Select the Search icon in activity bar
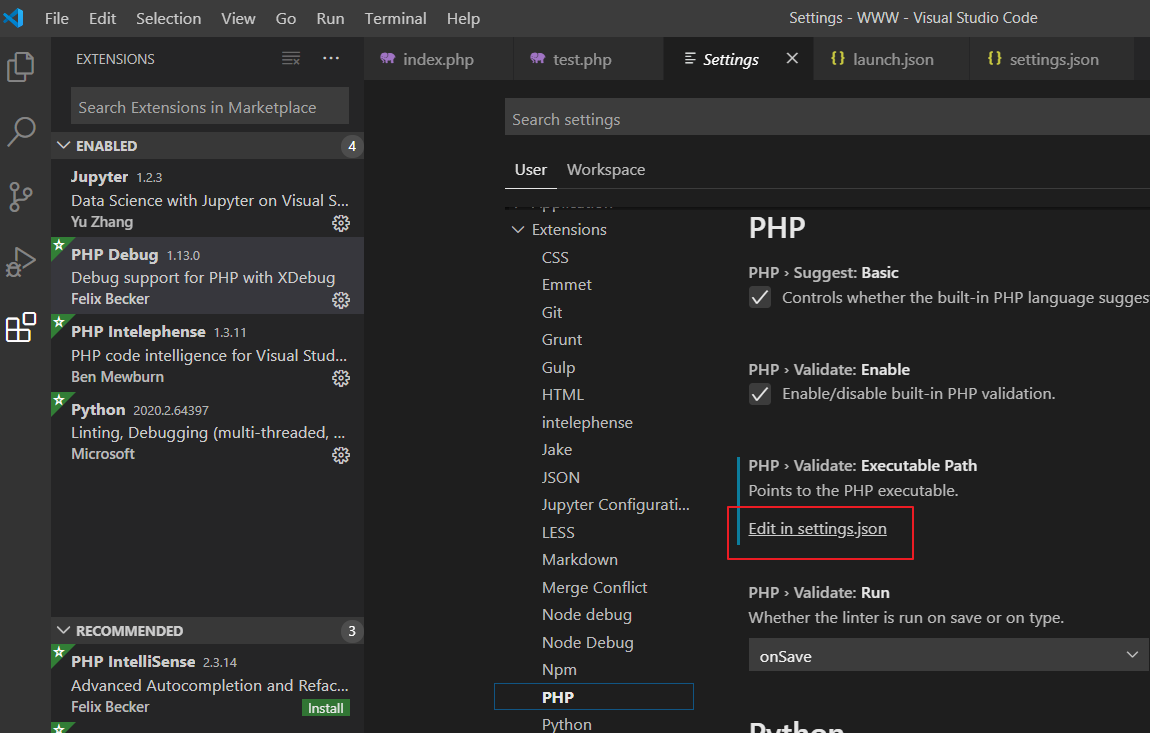1150x733 pixels. (x=21, y=131)
